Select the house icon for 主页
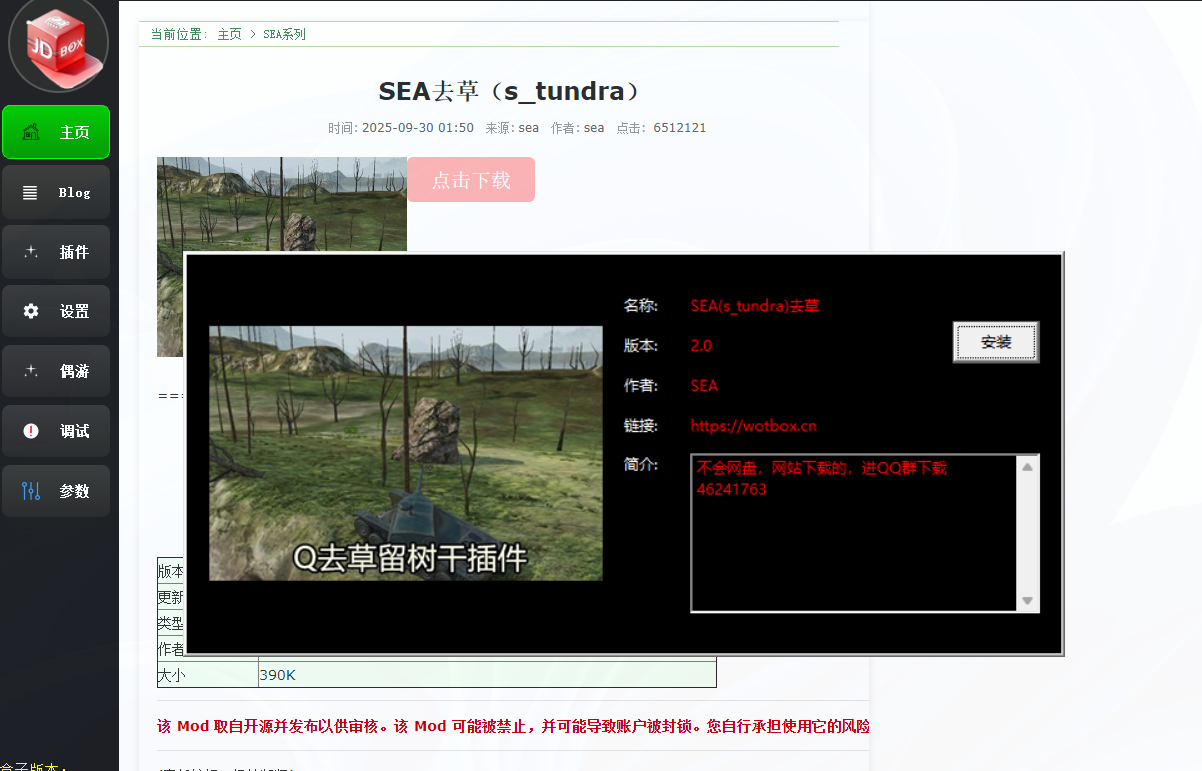Image resolution: width=1202 pixels, height=771 pixels. [31, 132]
